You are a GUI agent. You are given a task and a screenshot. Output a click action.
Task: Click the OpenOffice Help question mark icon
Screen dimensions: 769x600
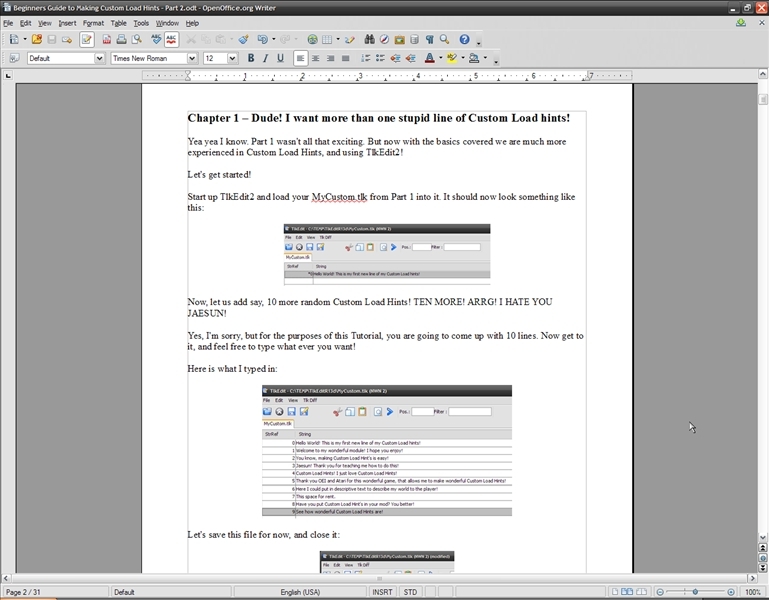click(x=464, y=40)
